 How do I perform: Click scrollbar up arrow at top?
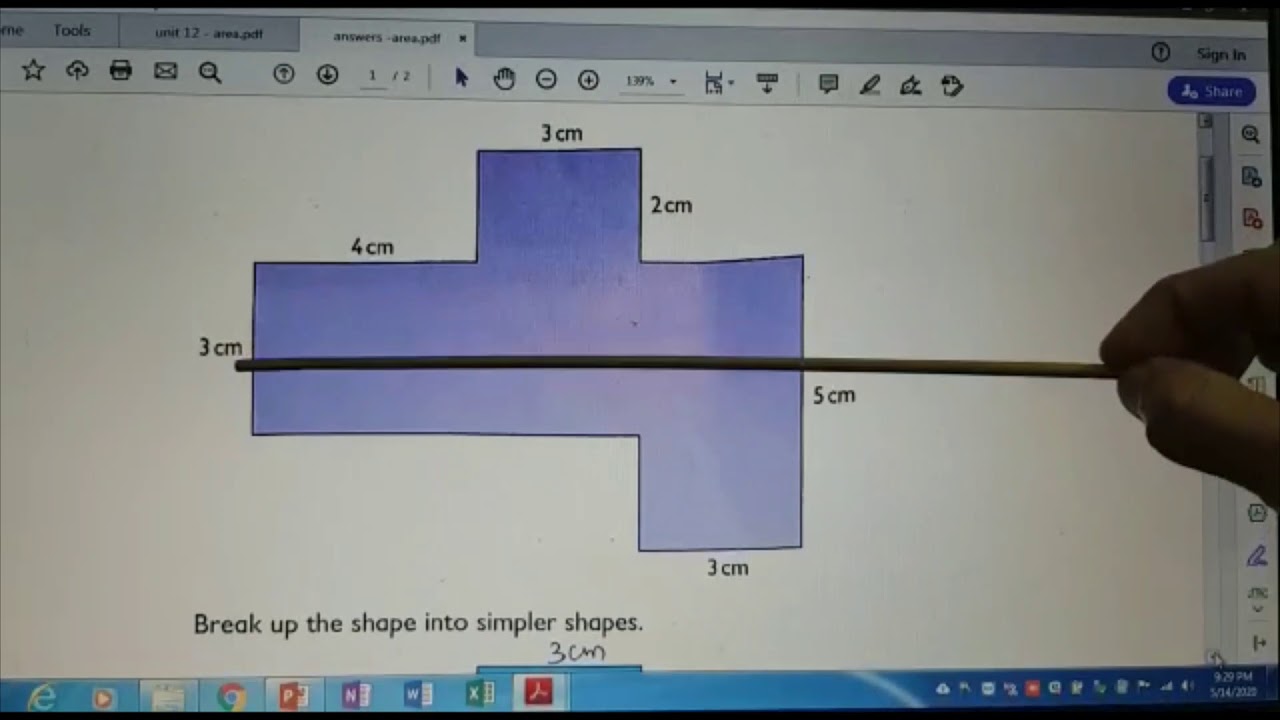[1206, 120]
